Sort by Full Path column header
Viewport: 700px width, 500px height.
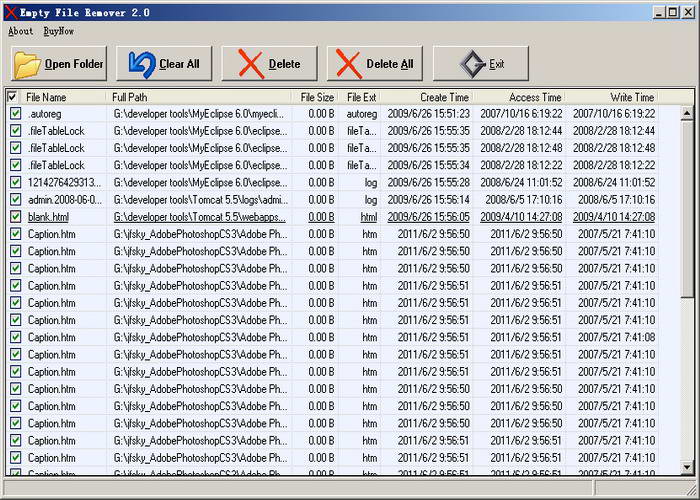coord(199,97)
